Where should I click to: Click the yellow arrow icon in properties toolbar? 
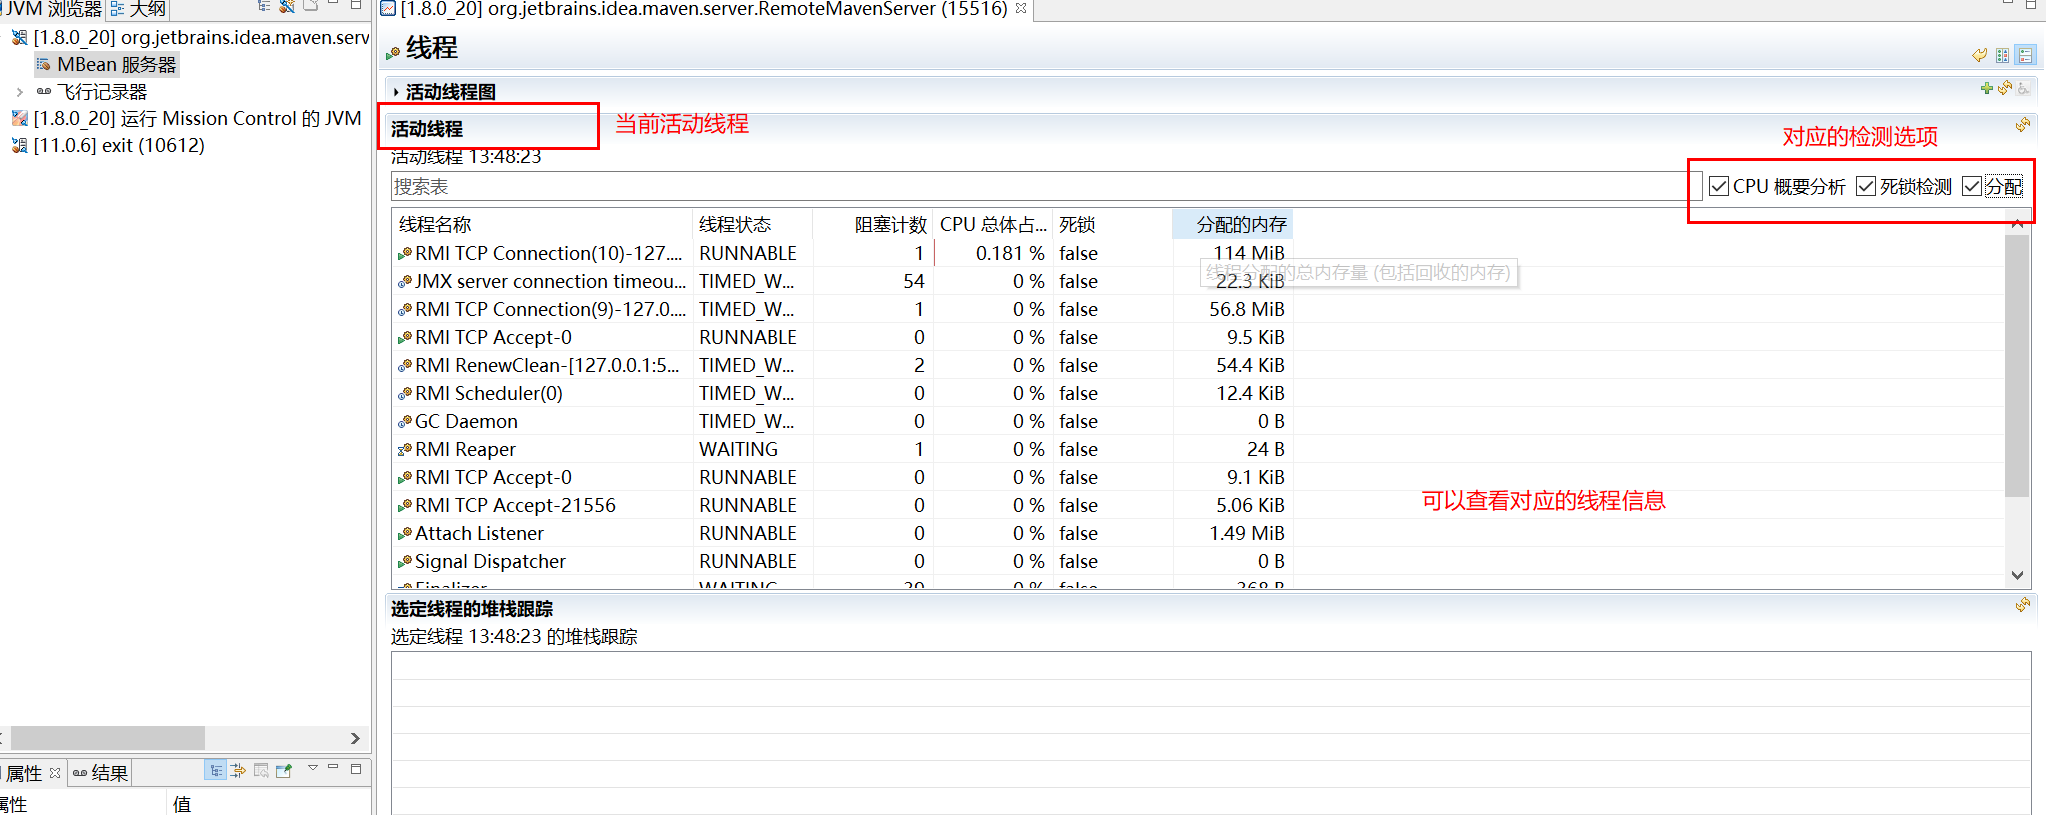(238, 770)
